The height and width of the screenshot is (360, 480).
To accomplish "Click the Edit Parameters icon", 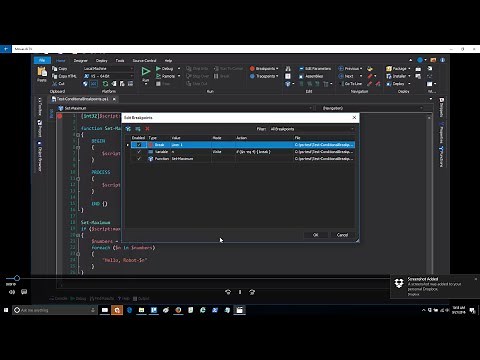I will pyautogui.click(x=301, y=68).
